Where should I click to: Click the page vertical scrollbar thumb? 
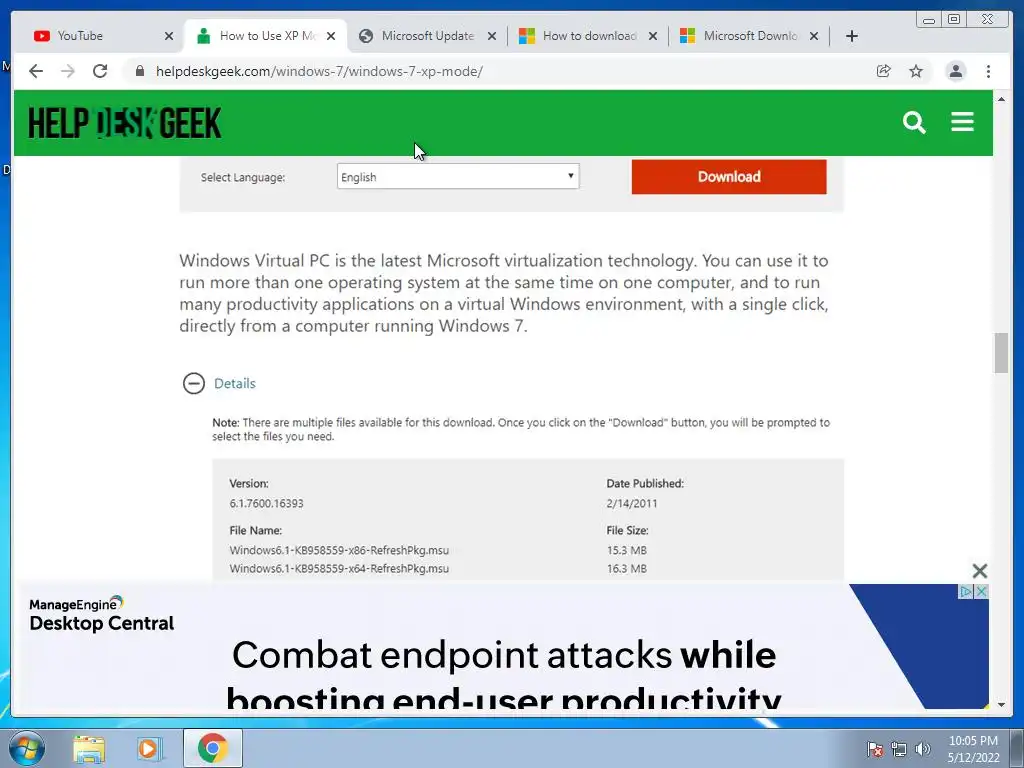coord(1001,353)
